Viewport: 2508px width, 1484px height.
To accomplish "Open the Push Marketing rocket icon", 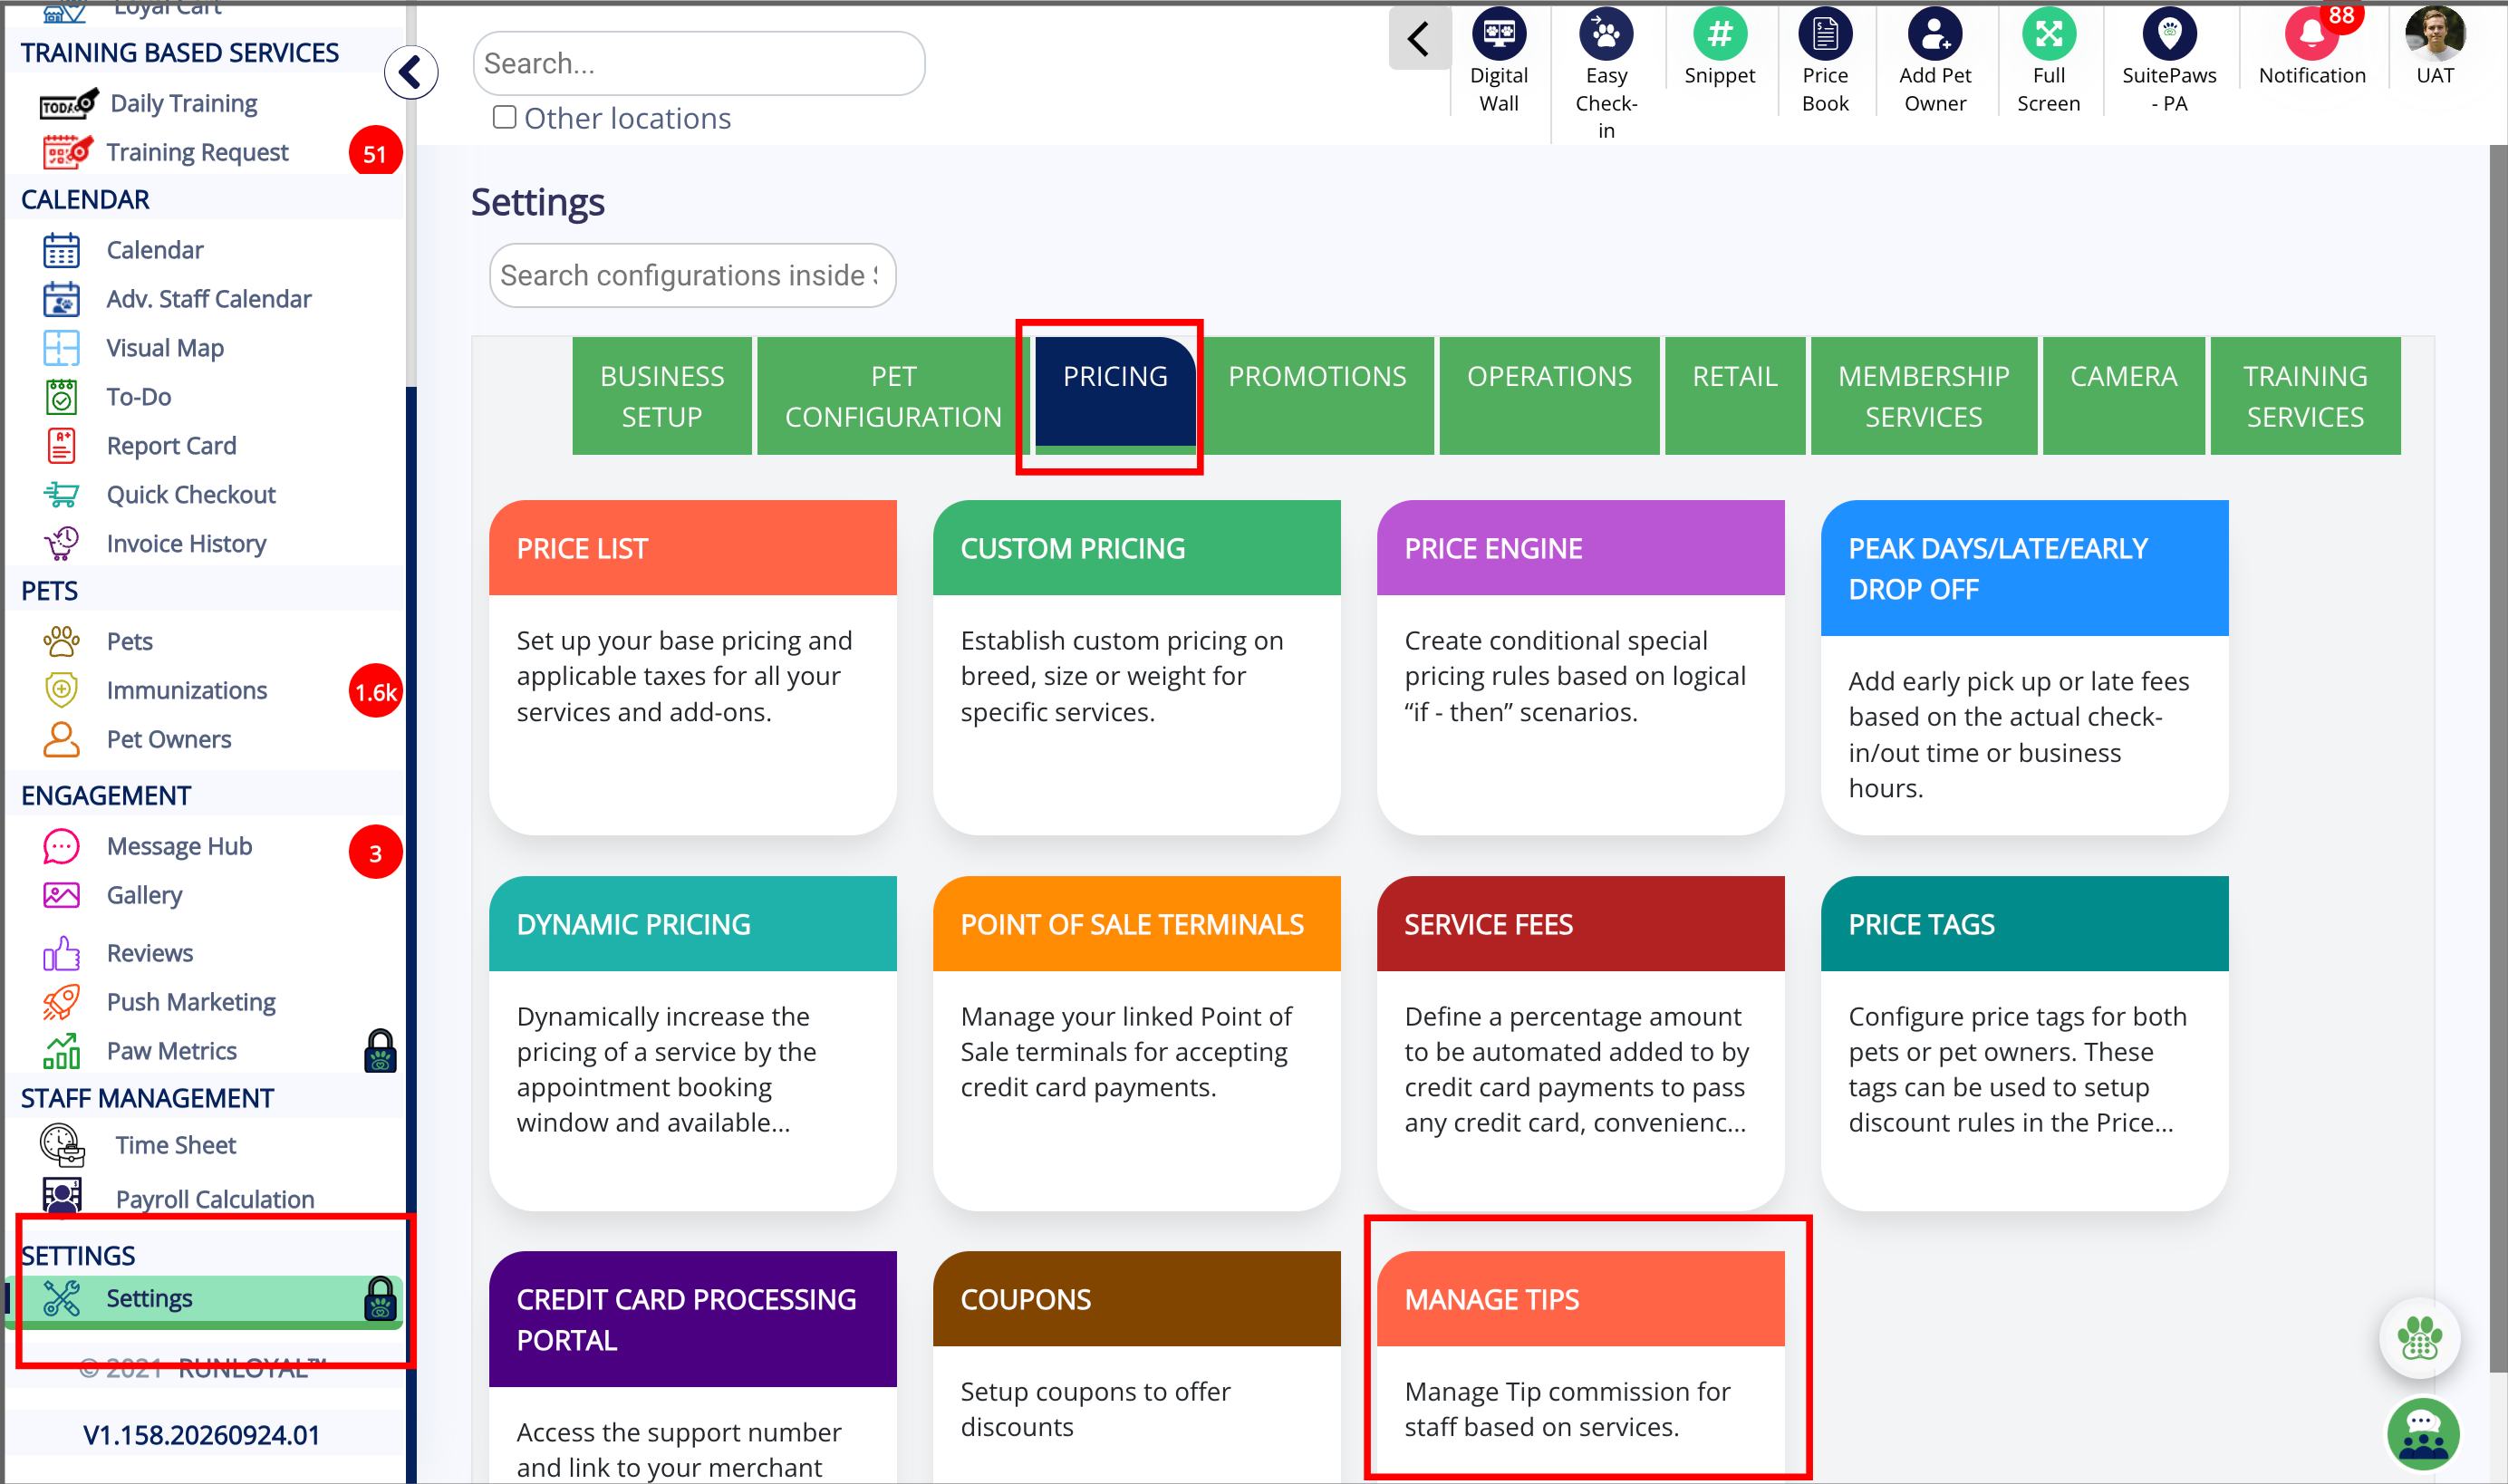I will 61,1002.
